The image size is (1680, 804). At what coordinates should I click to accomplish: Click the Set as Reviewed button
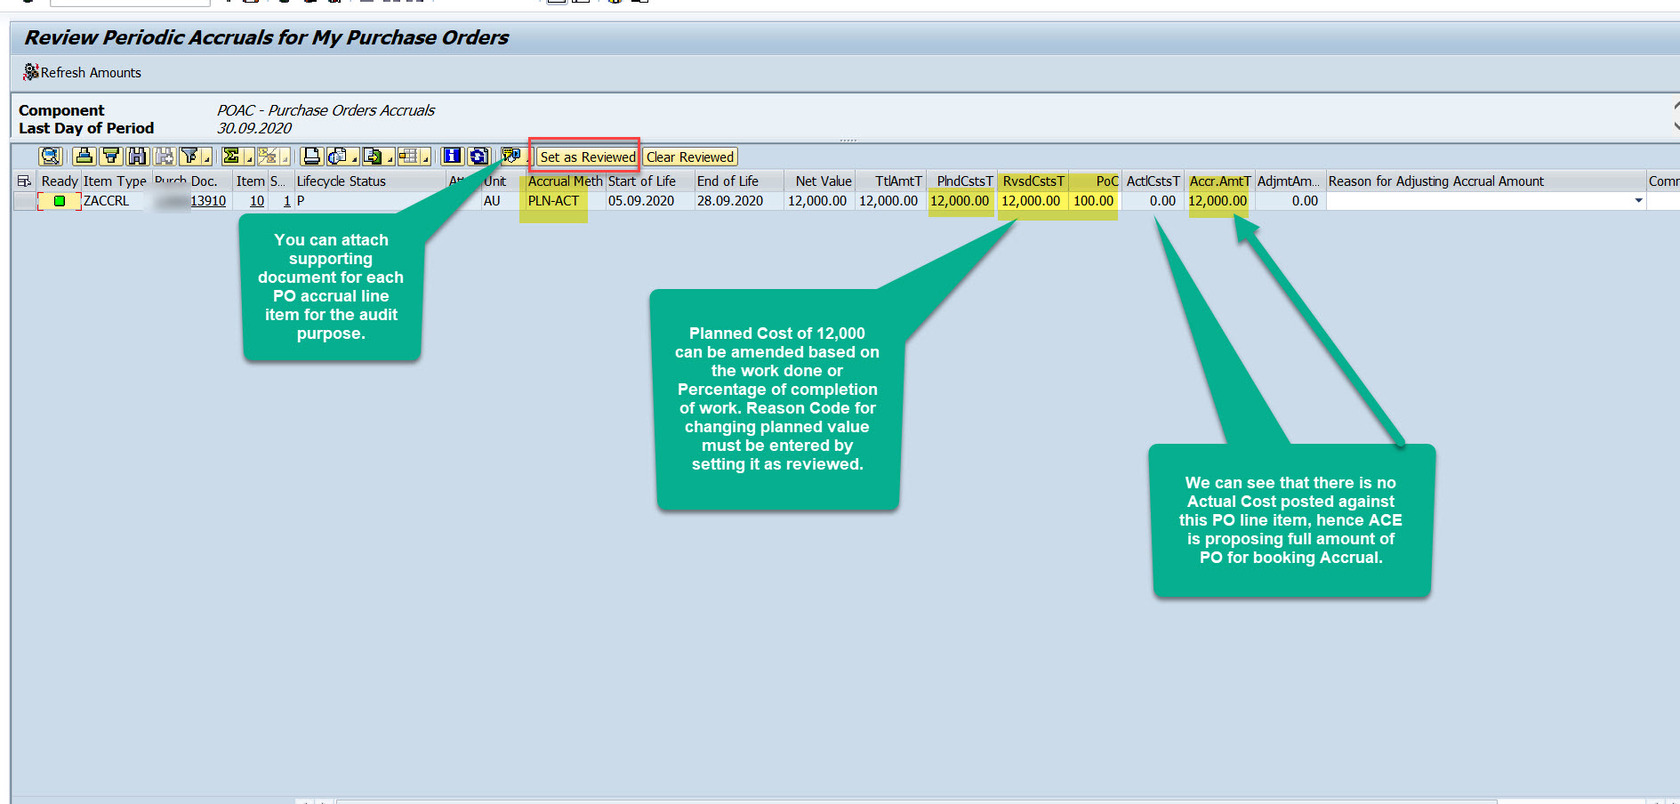click(587, 157)
